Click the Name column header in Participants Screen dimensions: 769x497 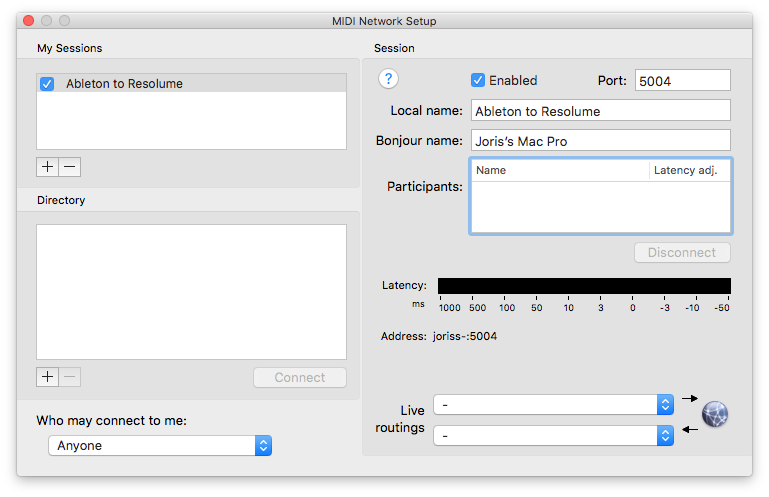click(560, 171)
